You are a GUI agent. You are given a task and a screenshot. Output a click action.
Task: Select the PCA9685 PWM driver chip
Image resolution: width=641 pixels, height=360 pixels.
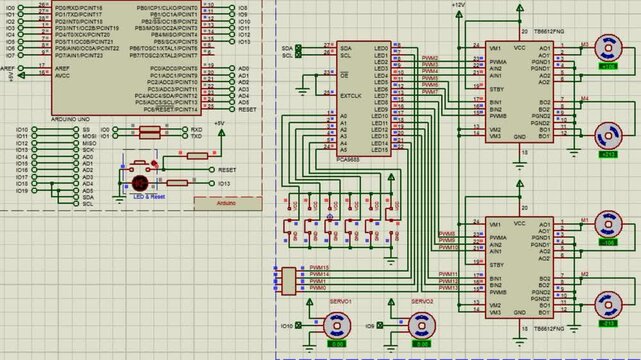click(x=363, y=98)
